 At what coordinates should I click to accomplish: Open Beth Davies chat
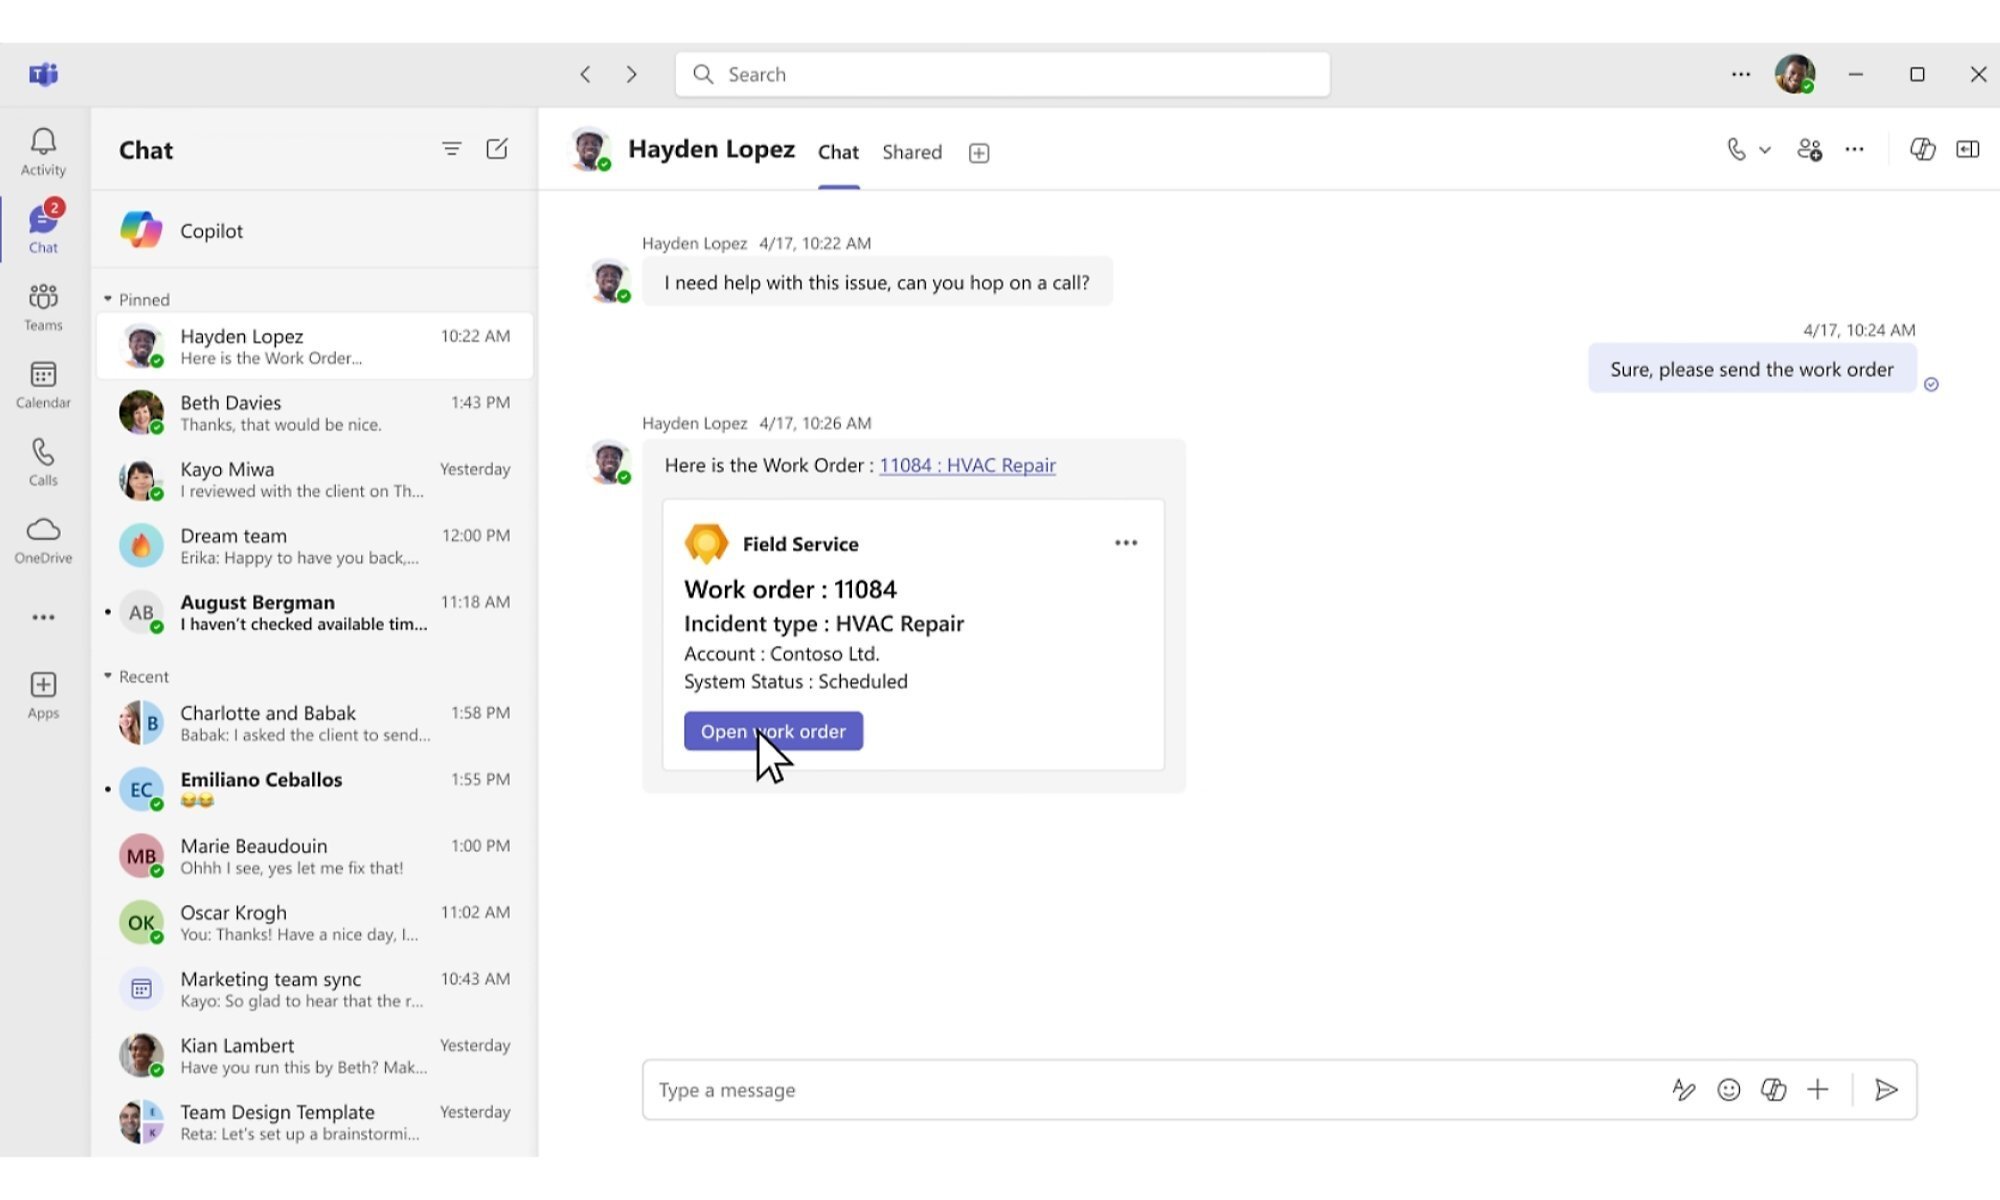(x=314, y=413)
